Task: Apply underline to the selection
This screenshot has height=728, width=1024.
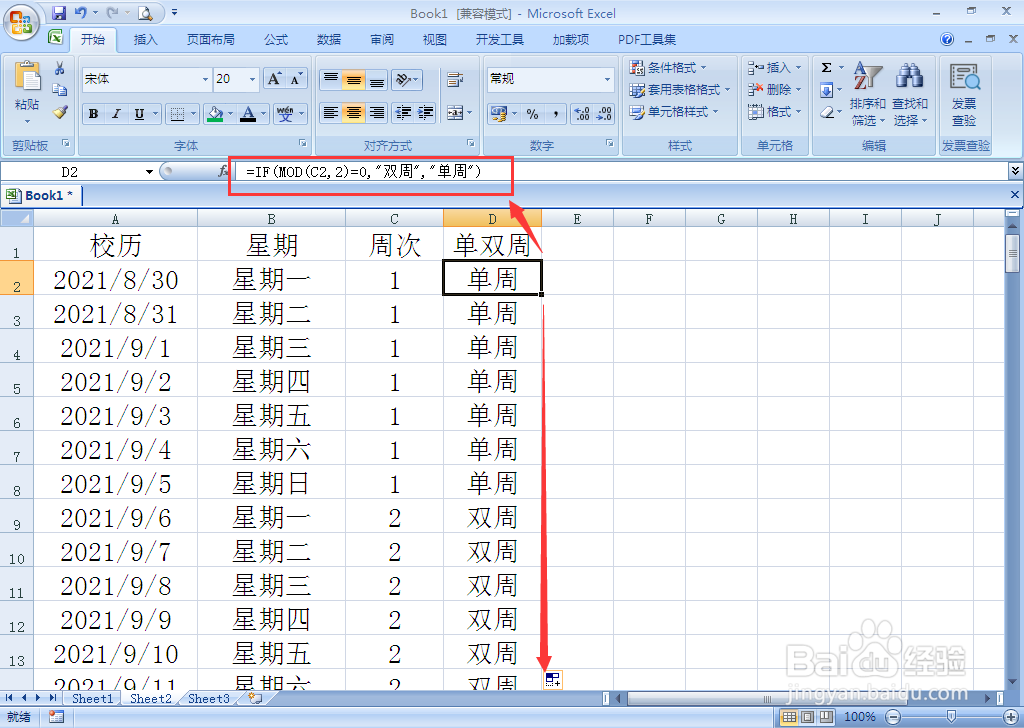Action: coord(137,112)
